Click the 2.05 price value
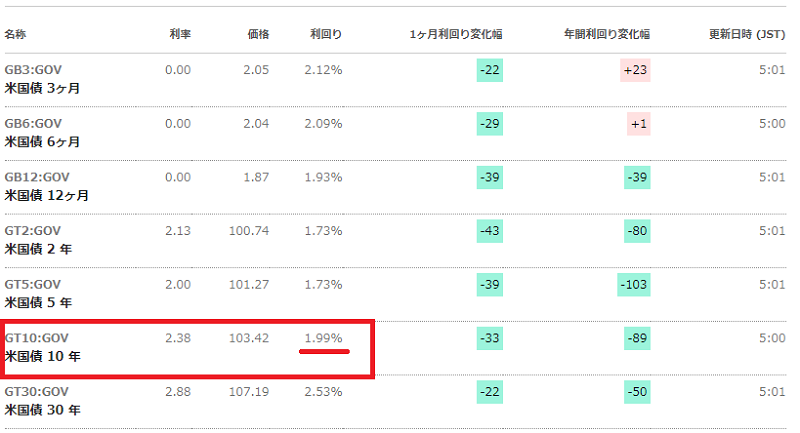800x433 pixels. (x=256, y=70)
